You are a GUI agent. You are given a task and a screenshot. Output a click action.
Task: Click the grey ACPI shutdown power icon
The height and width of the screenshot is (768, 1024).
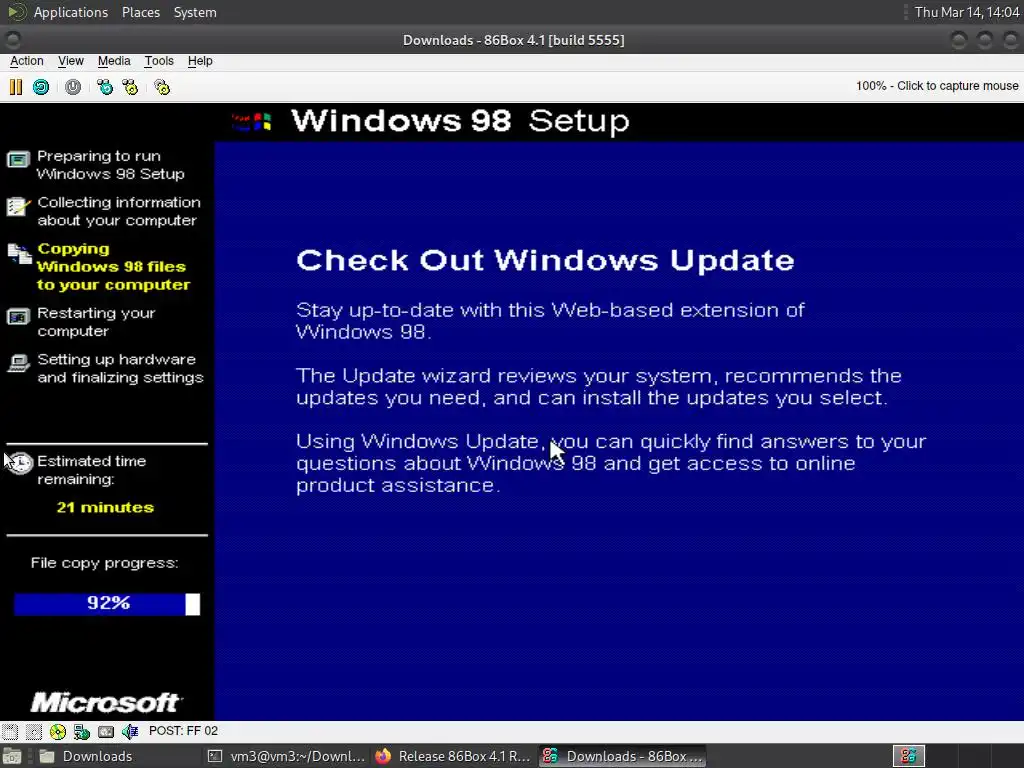point(72,87)
